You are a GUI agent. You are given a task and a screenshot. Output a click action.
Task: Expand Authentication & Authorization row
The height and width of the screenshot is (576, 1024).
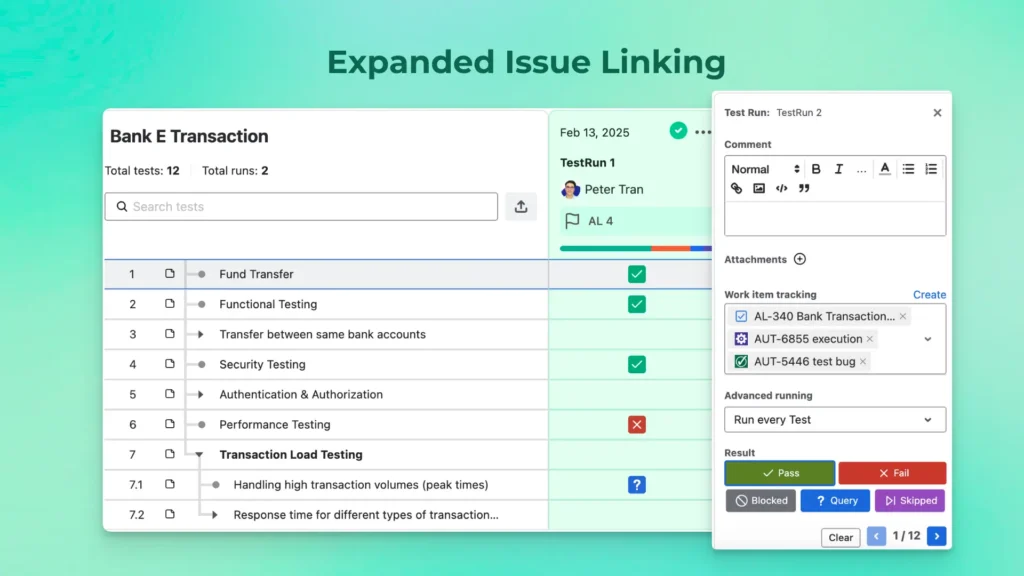coord(200,394)
